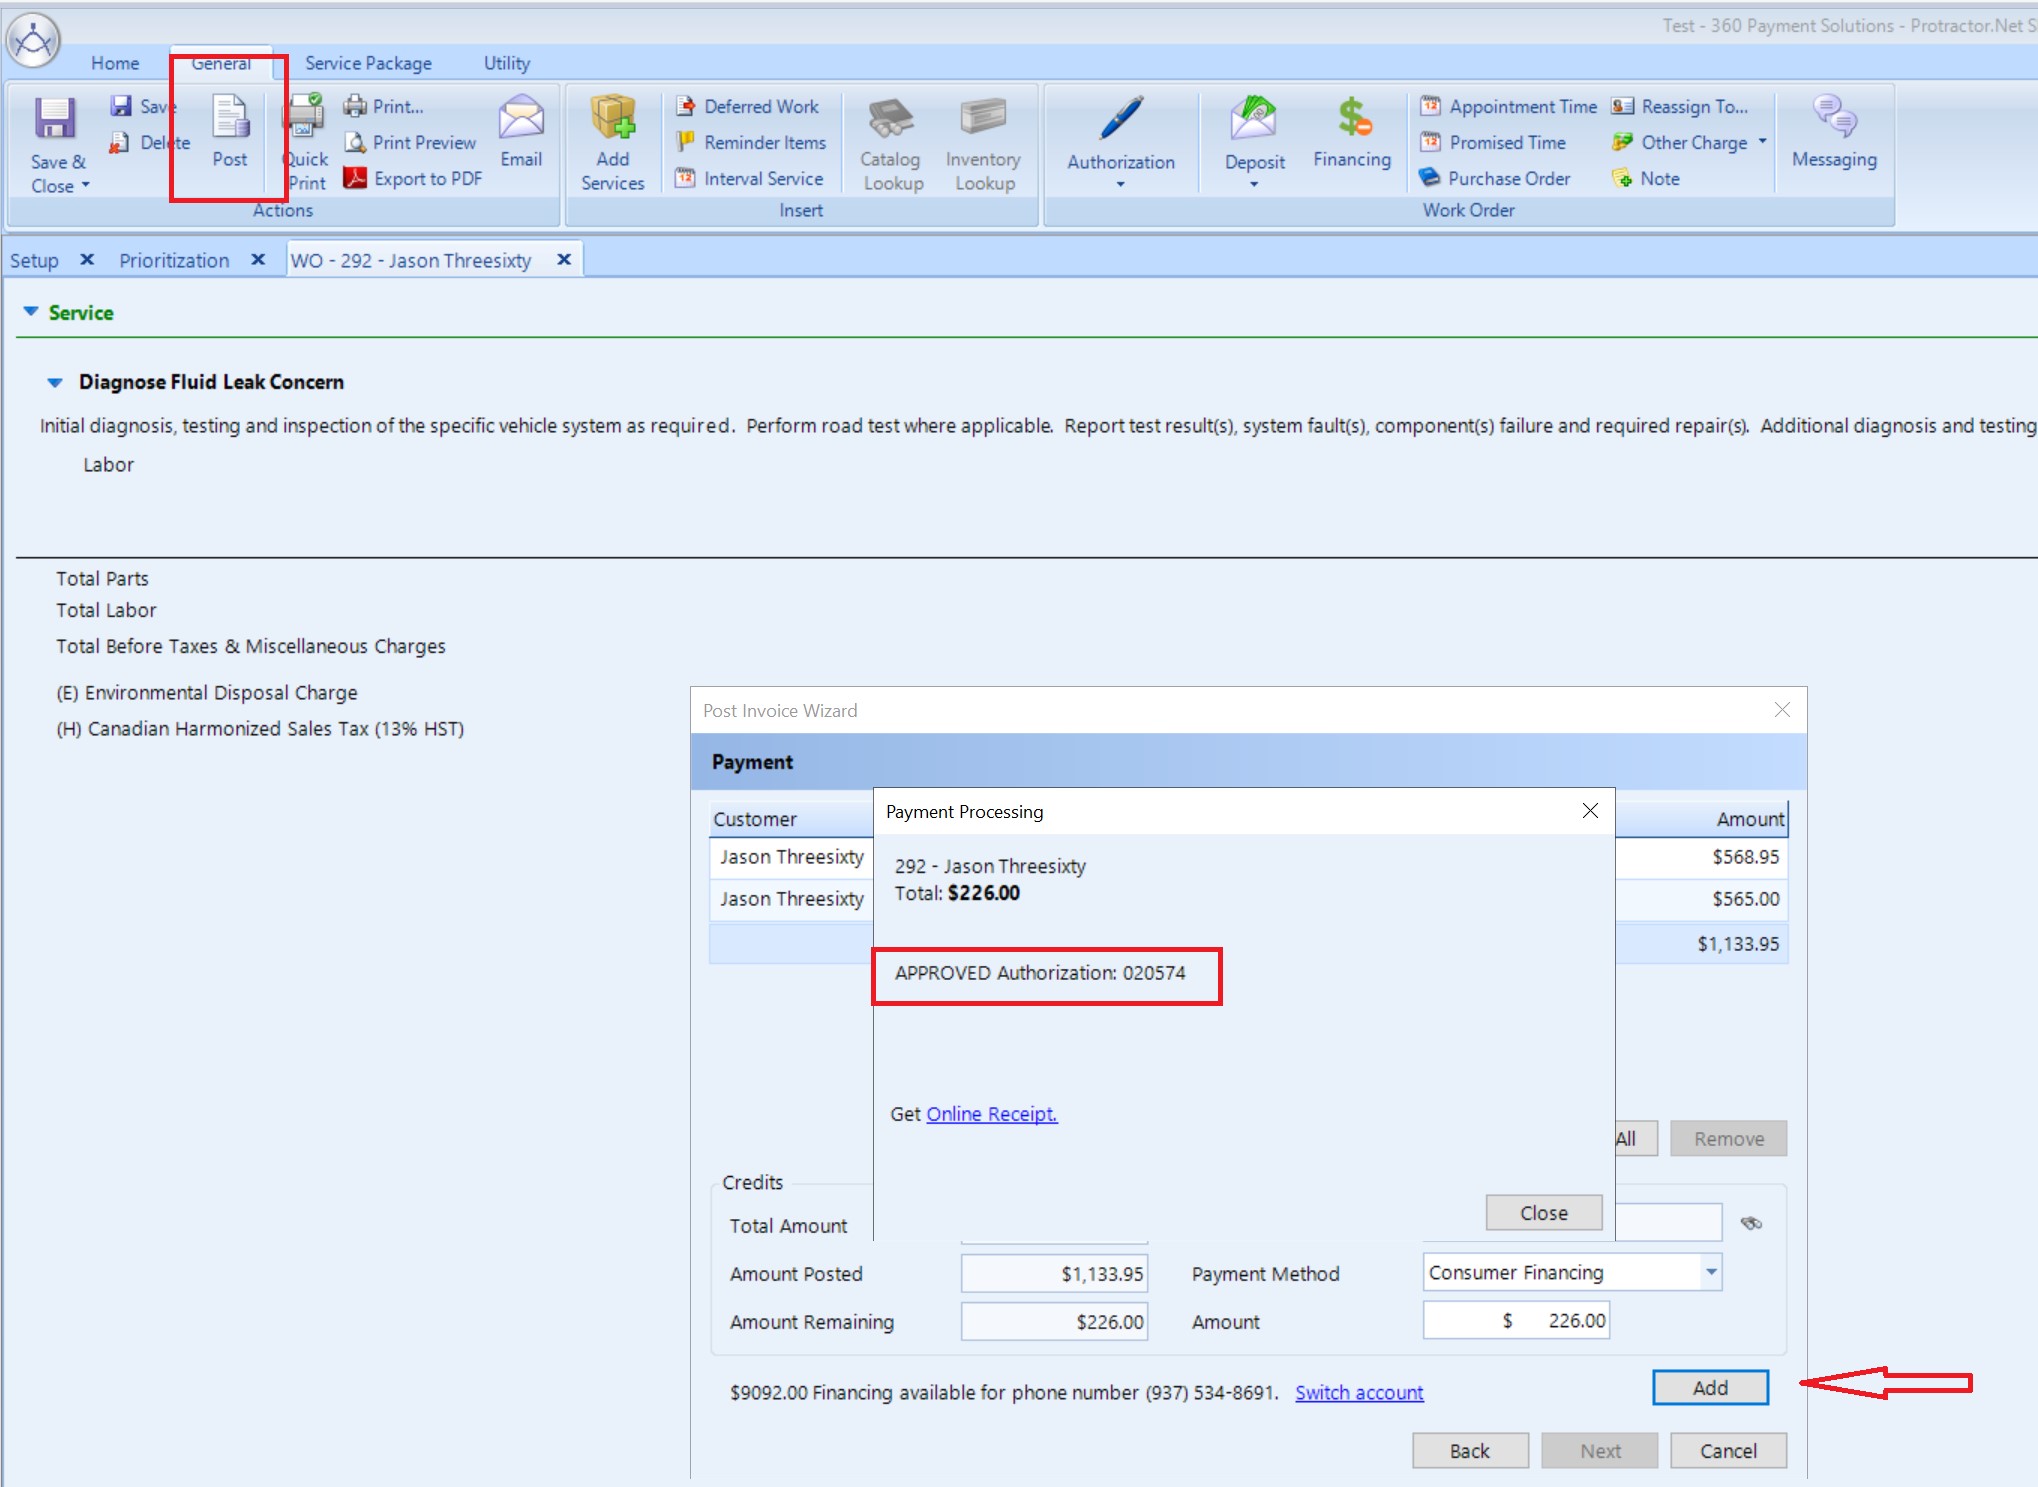The height and width of the screenshot is (1487, 2038).
Task: Click the Deposit icon
Action: coord(1254,119)
